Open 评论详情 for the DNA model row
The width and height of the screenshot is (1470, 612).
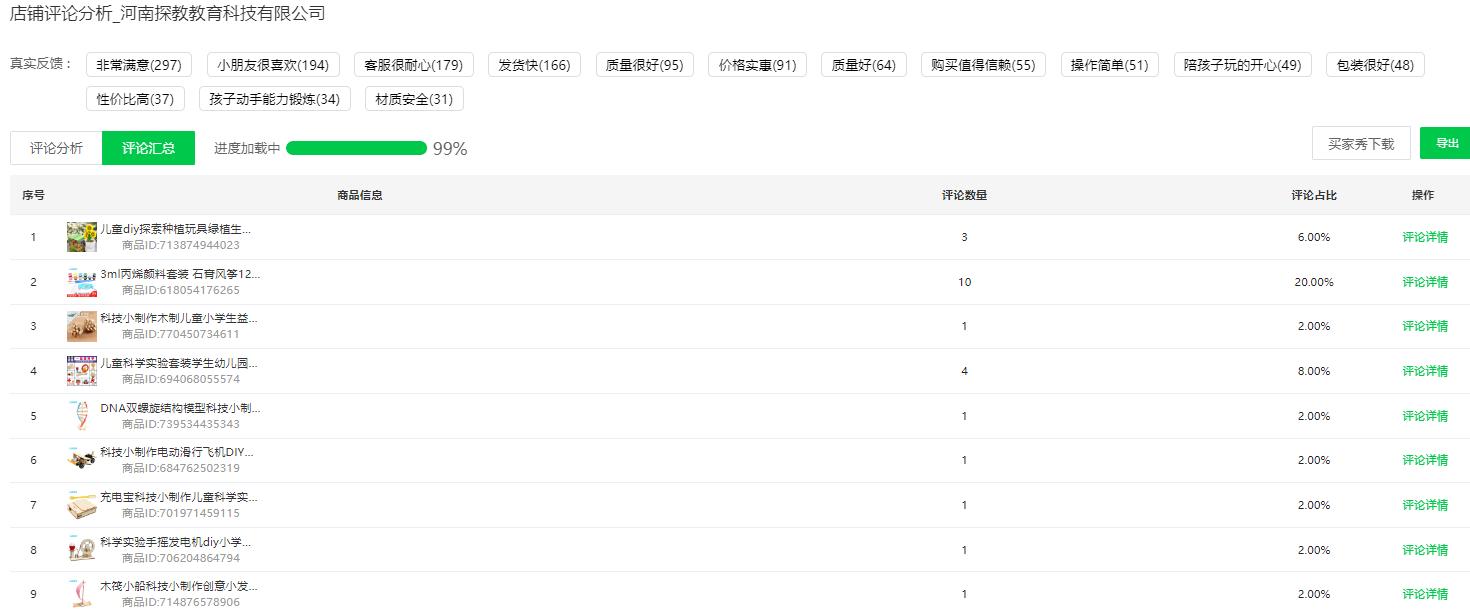(x=1424, y=416)
